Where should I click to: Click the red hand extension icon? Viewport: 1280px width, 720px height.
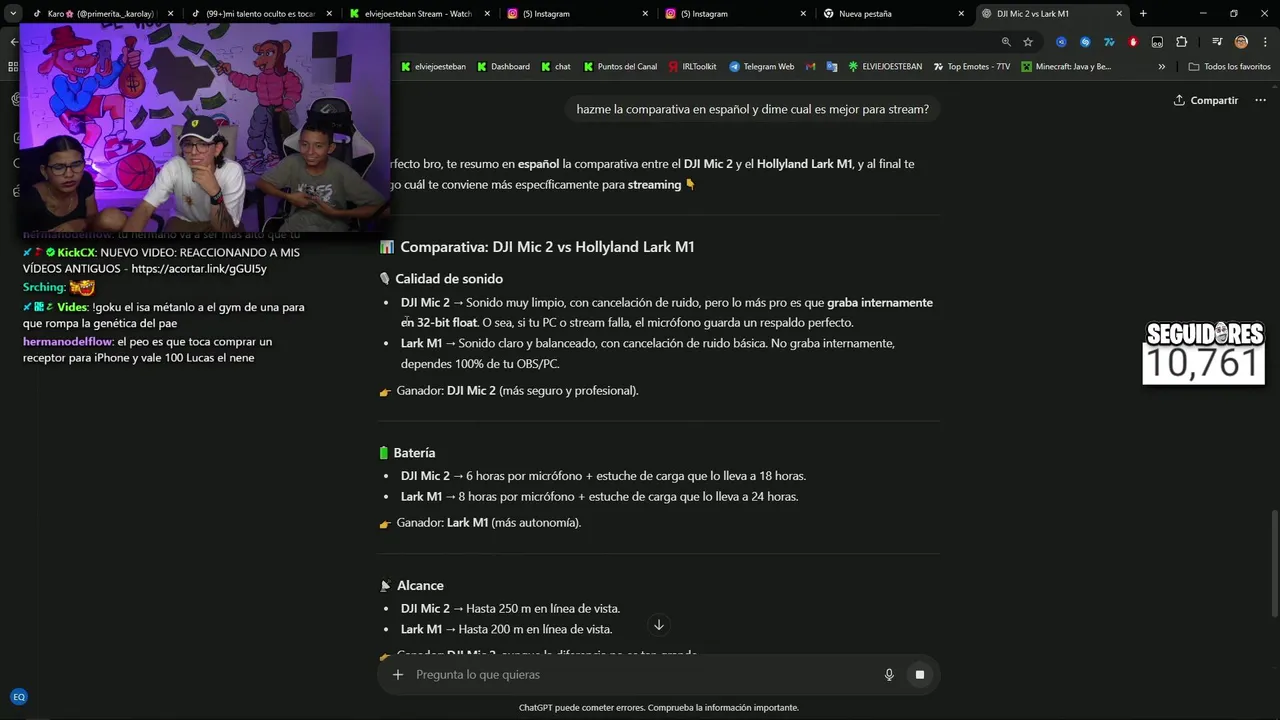pos(1133,42)
